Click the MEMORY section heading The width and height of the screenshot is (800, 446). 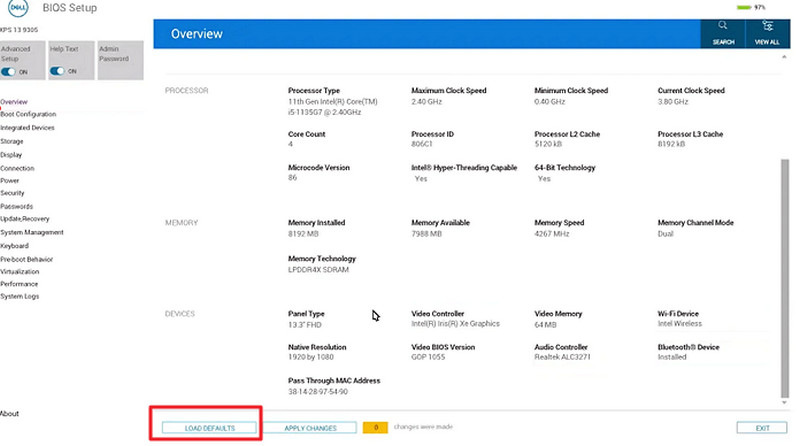pyautogui.click(x=181, y=222)
